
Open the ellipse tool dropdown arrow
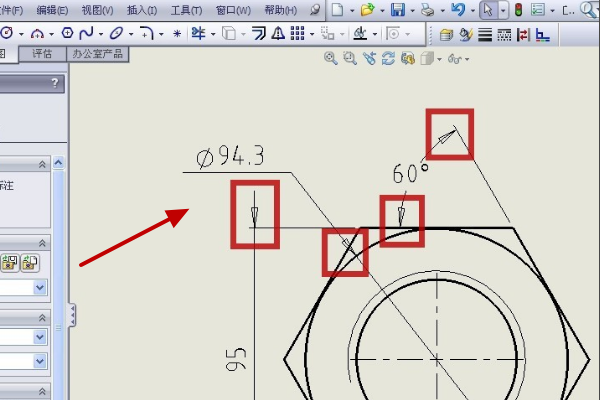coord(131,34)
